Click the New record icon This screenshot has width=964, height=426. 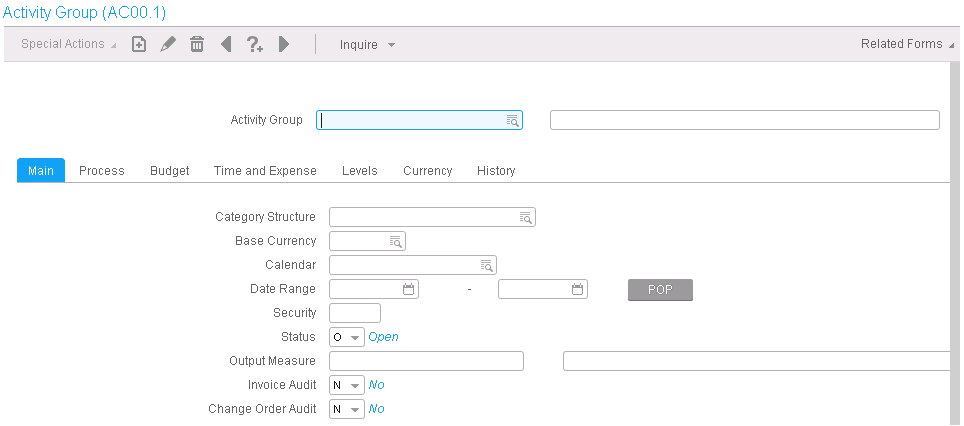[x=139, y=44]
